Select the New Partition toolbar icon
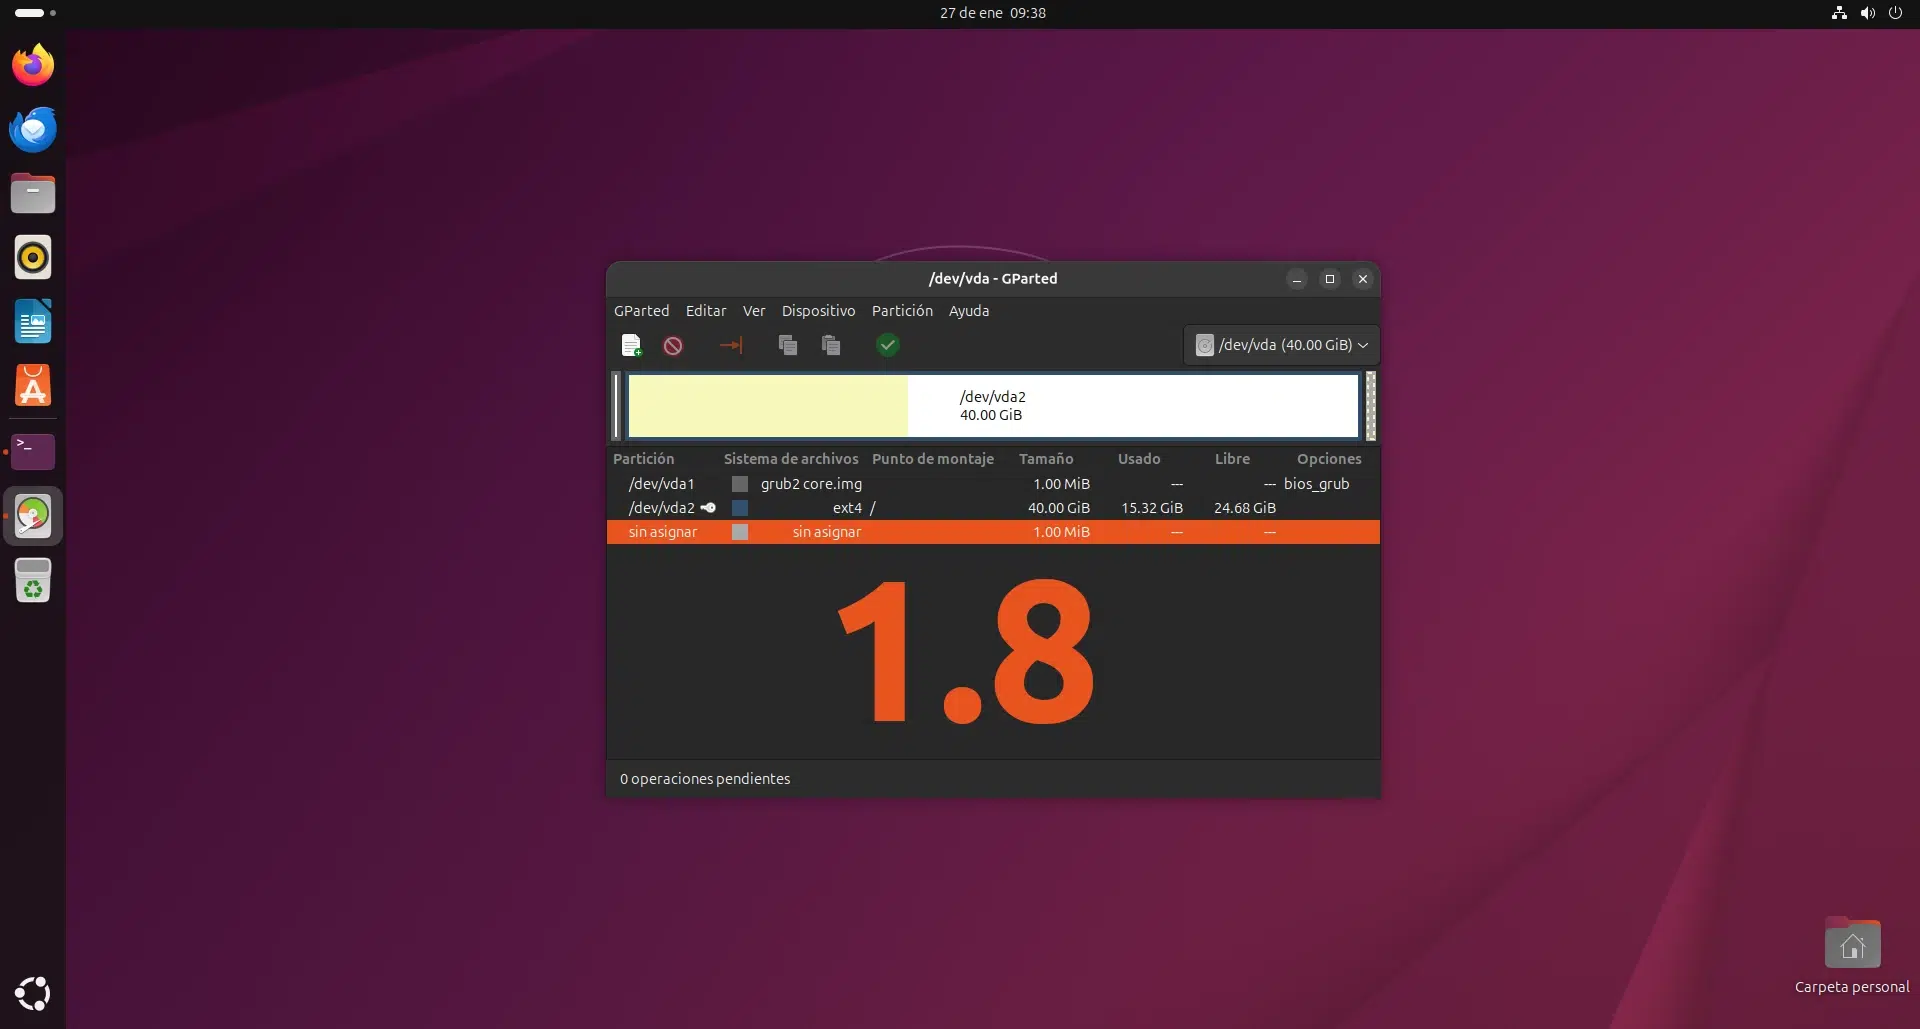 click(x=632, y=344)
